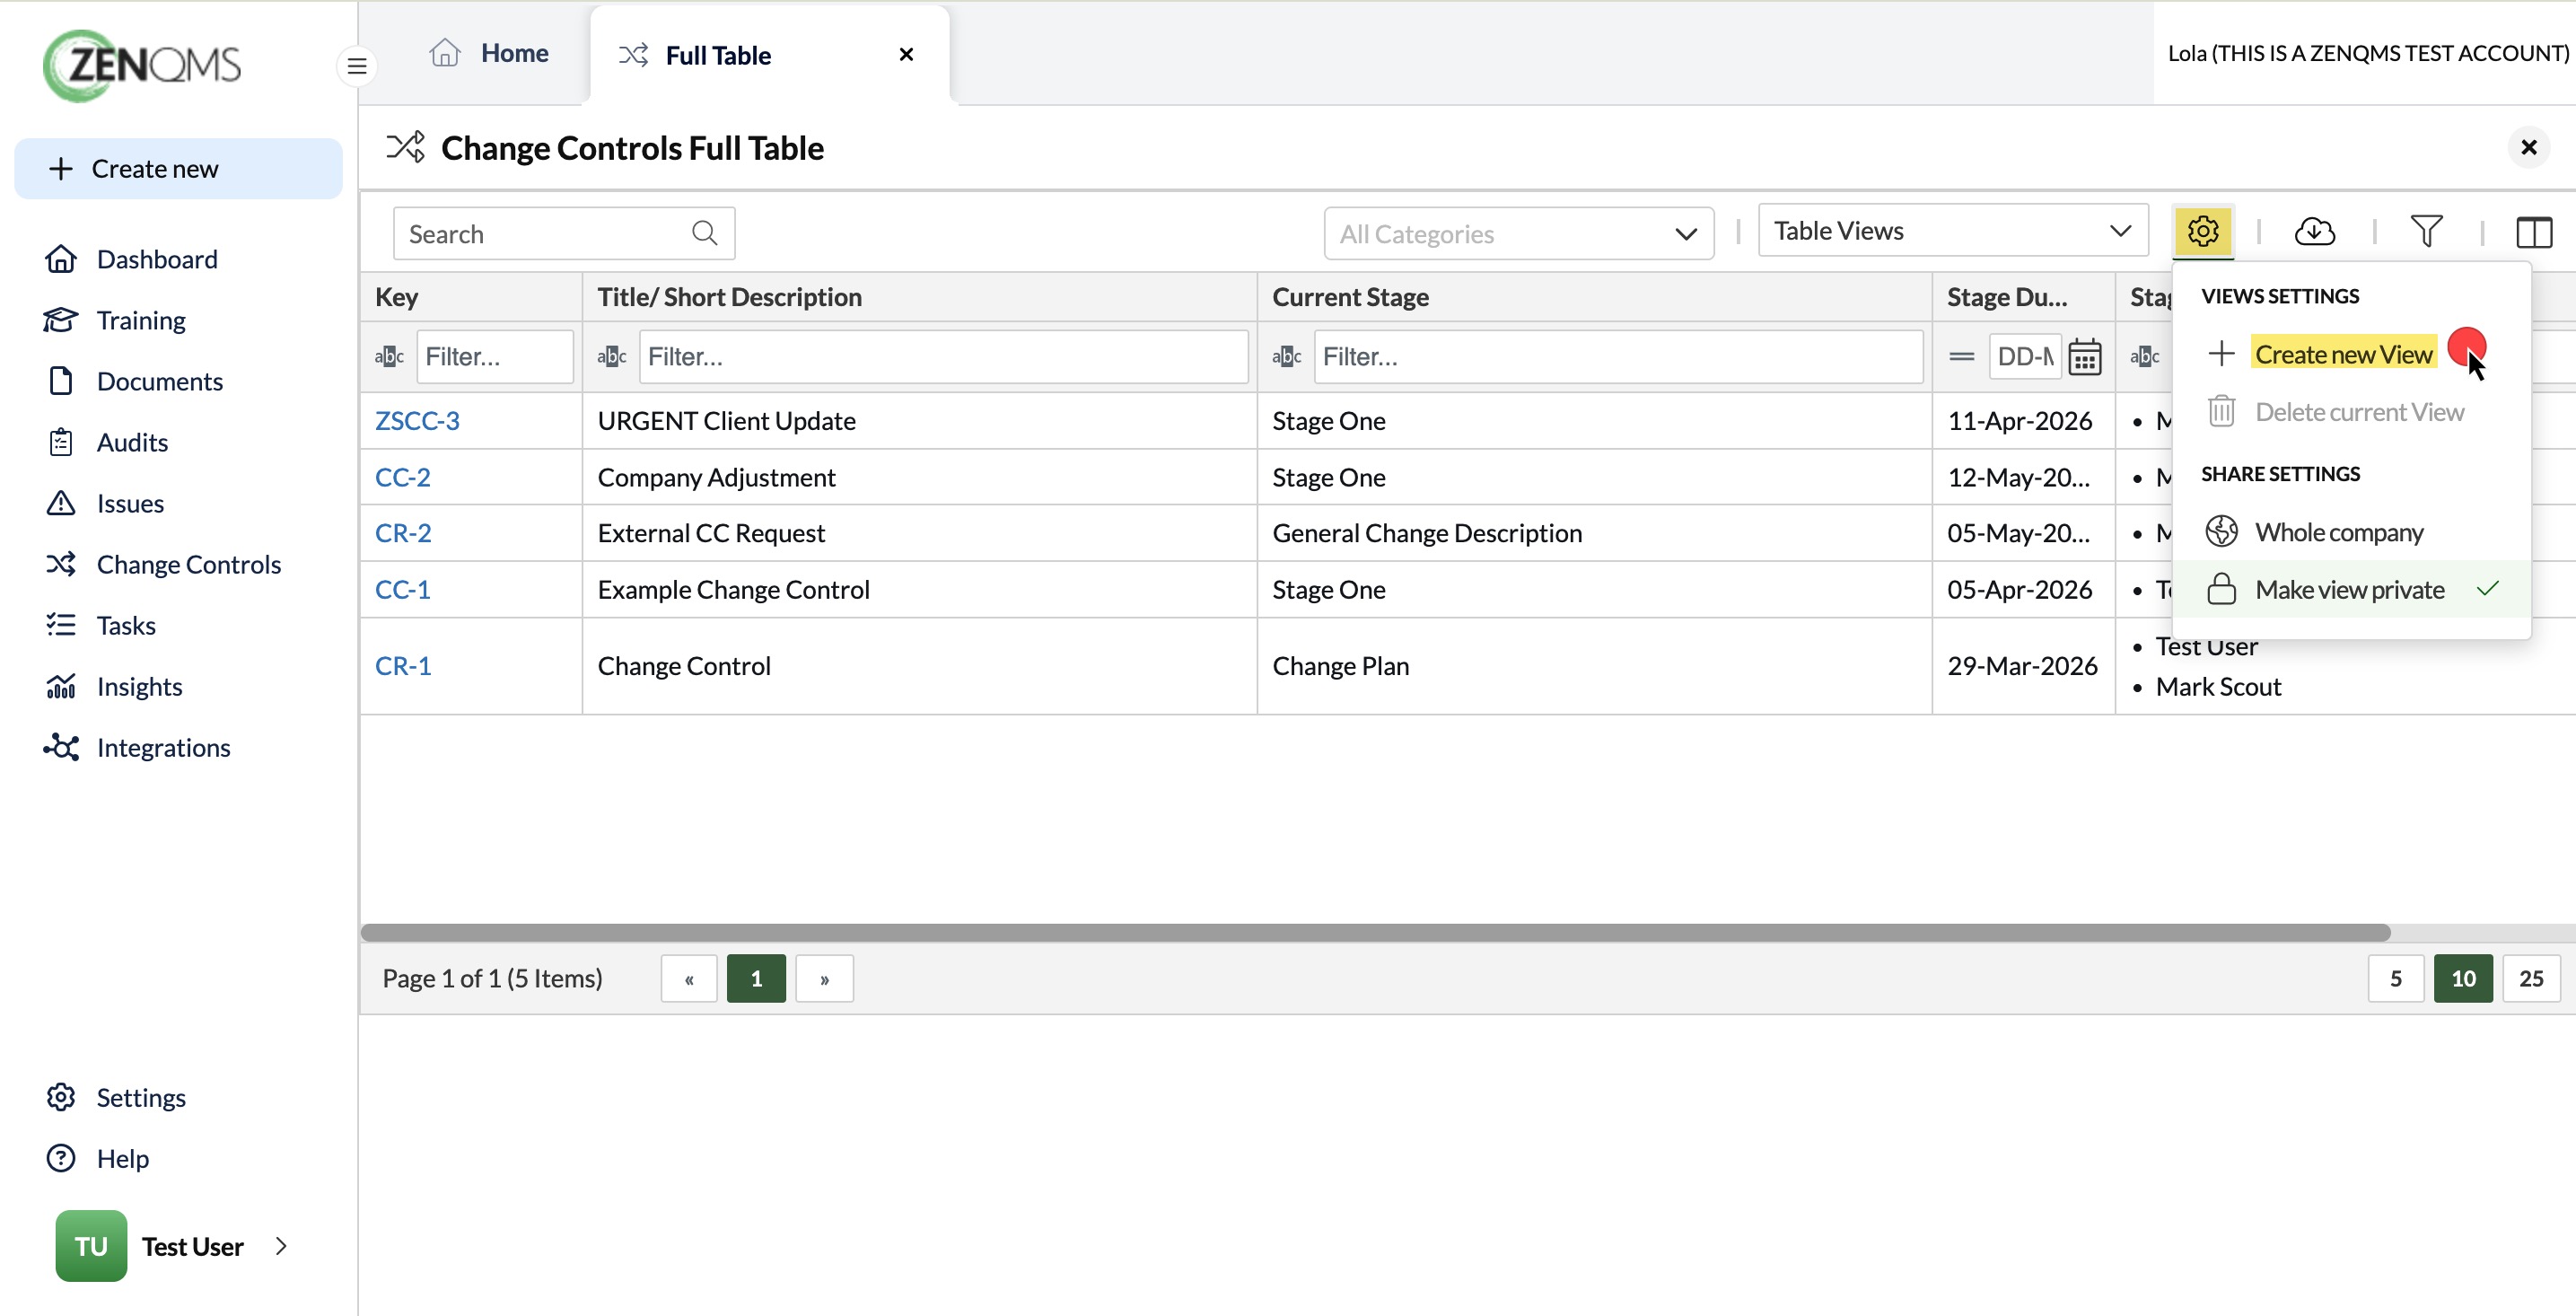This screenshot has height=1316, width=2576.
Task: Click the Title column filter field
Action: click(x=944, y=357)
